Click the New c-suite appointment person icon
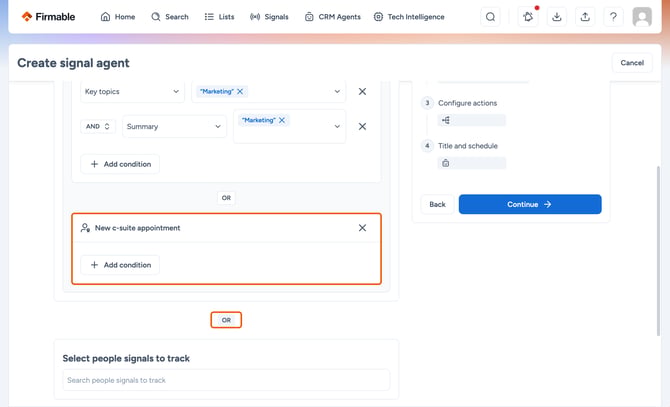Image resolution: width=670 pixels, height=407 pixels. [85, 228]
